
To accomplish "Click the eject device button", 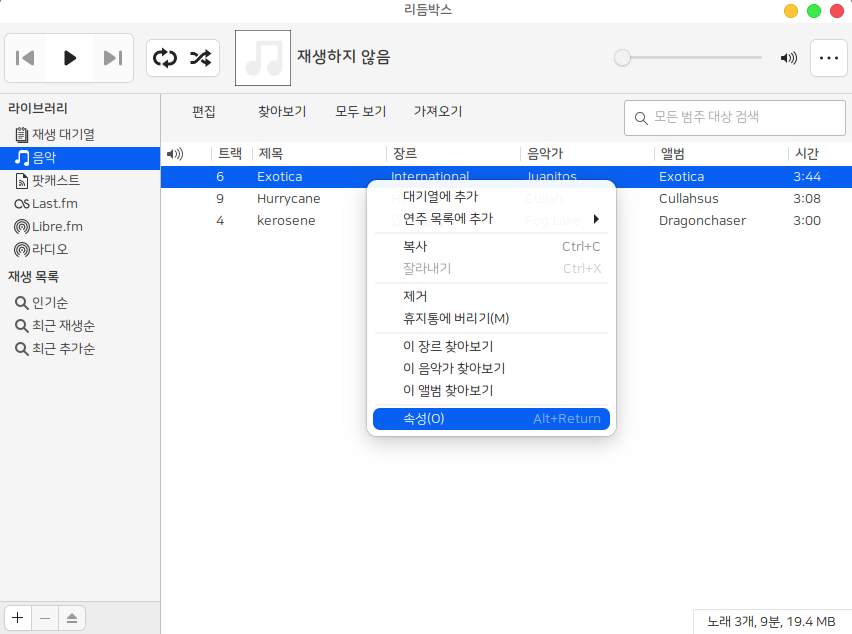I will click(x=72, y=618).
